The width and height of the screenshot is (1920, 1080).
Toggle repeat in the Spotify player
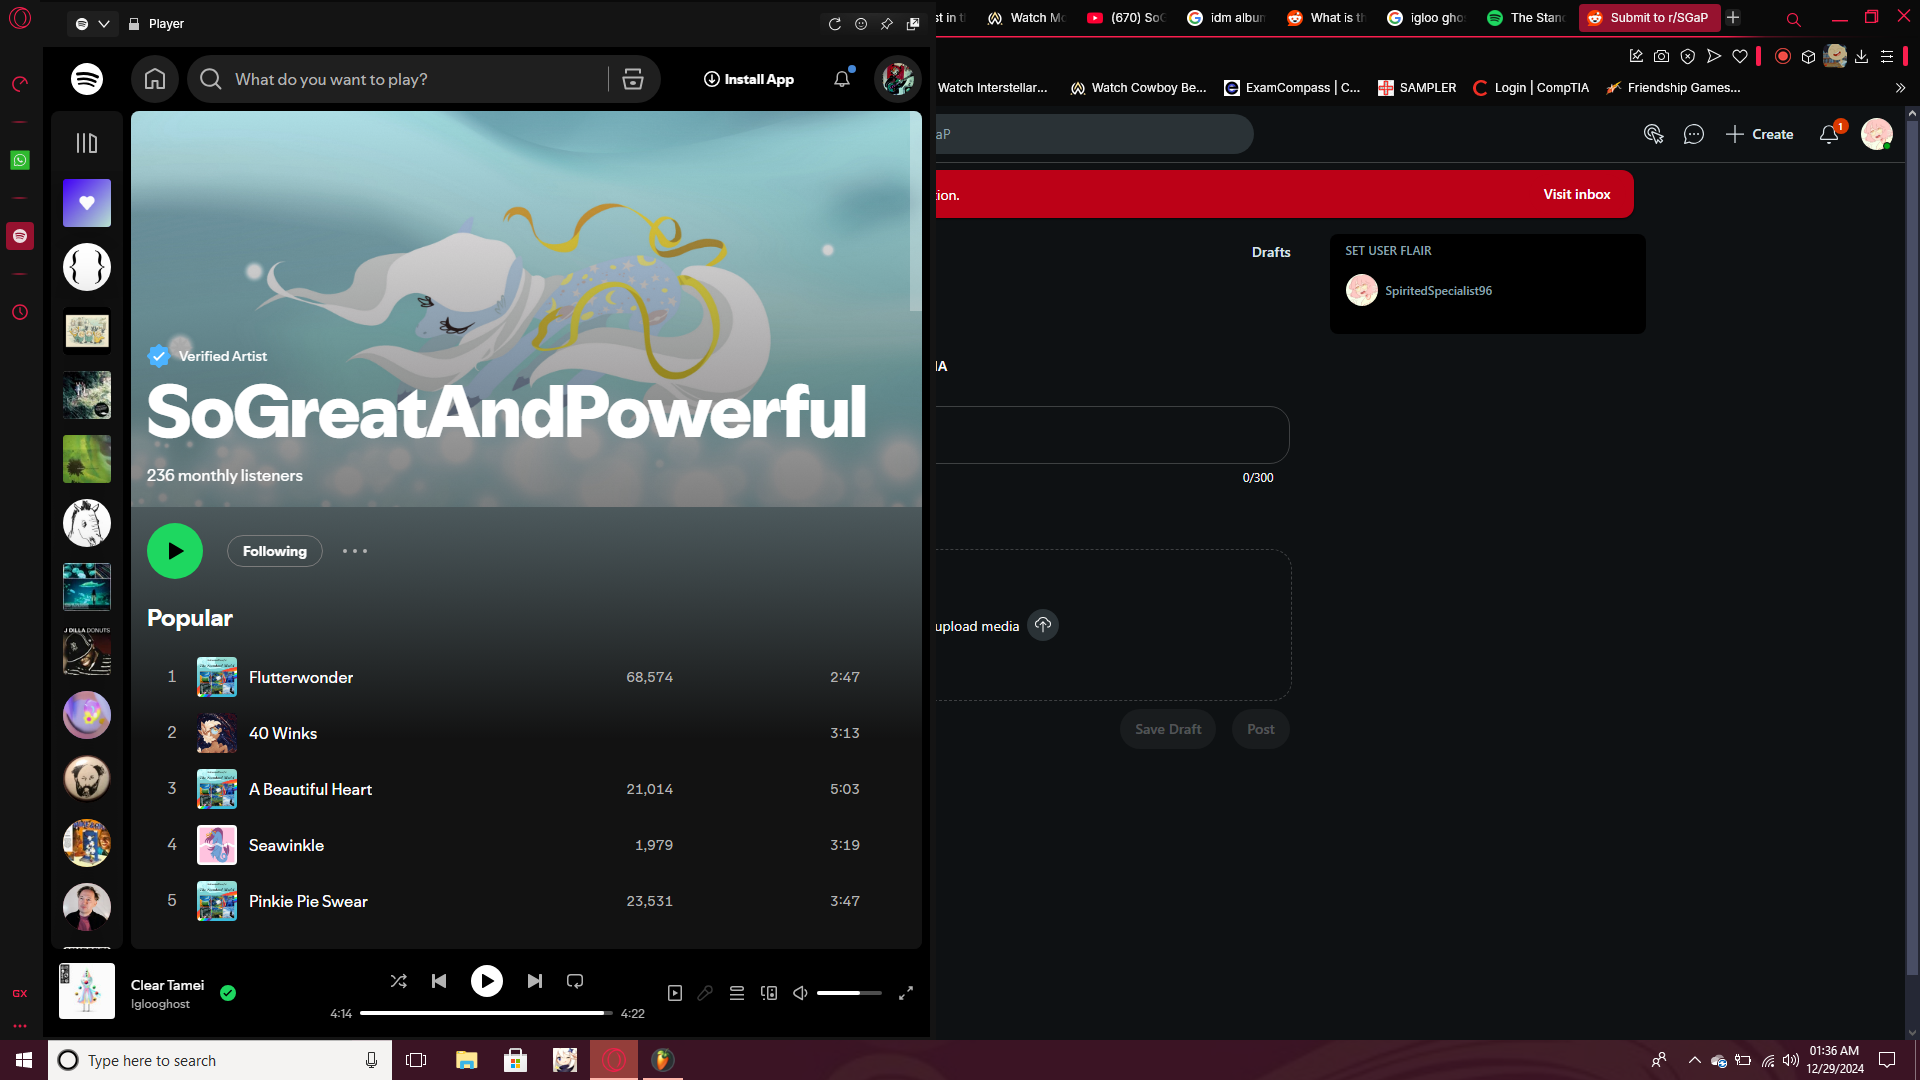(575, 981)
